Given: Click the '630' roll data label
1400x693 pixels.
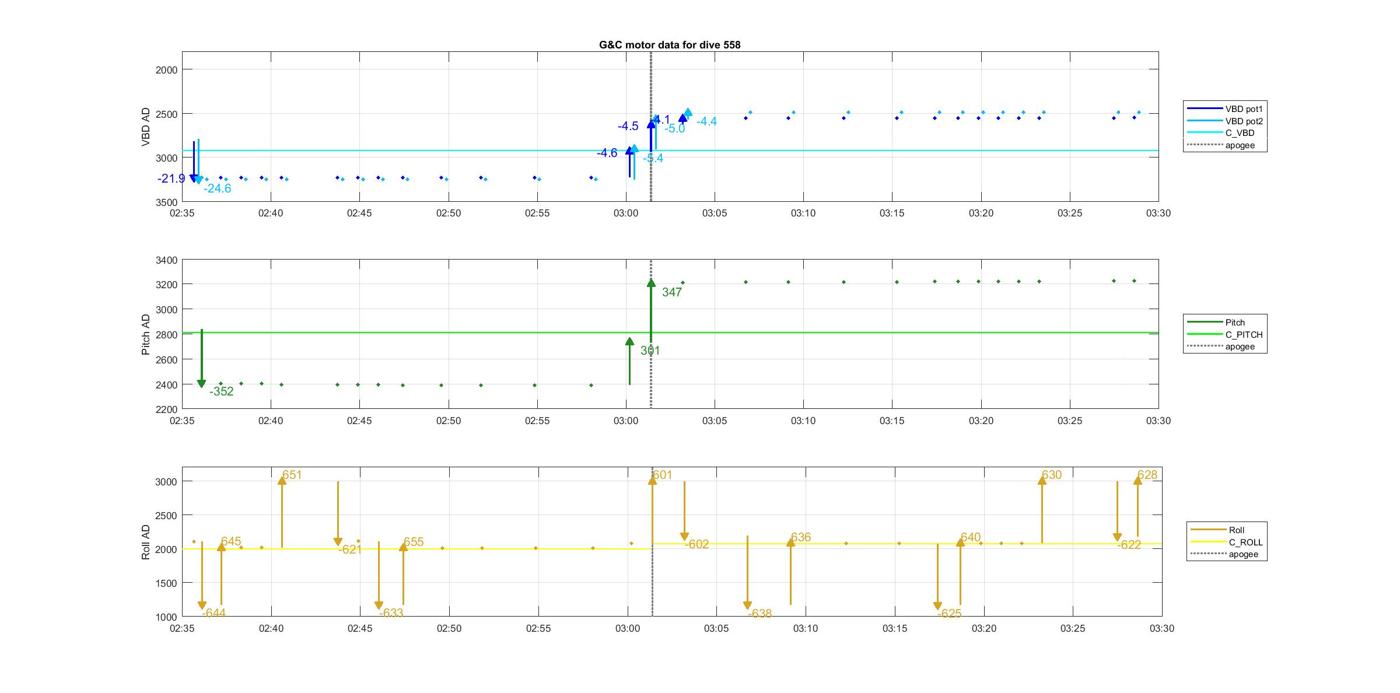Looking at the screenshot, I should 1052,475.
